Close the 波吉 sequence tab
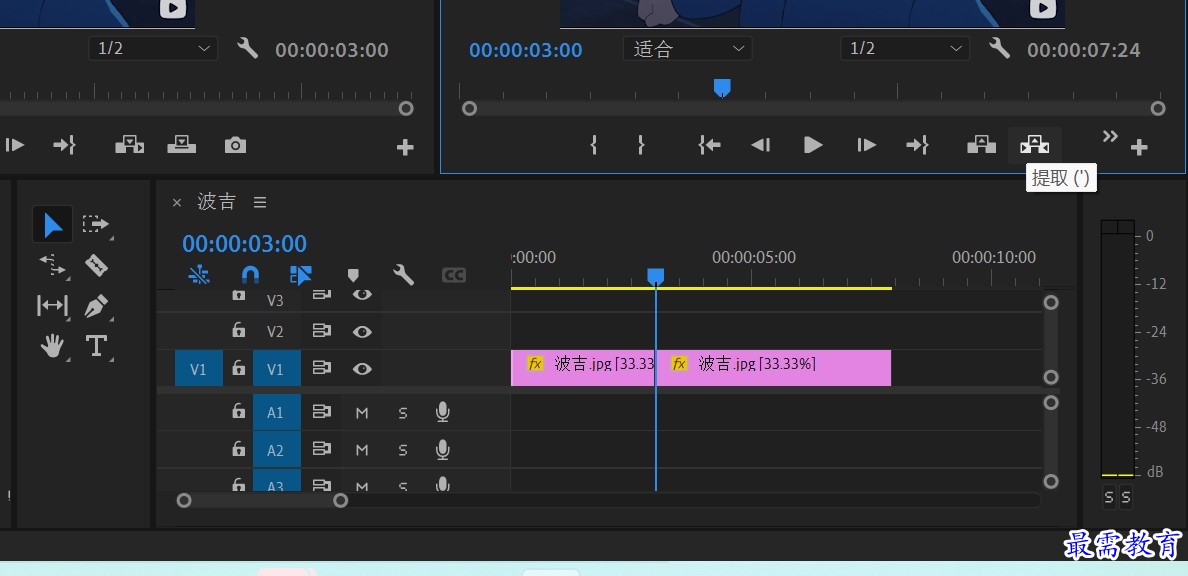The height and width of the screenshot is (576, 1188). 177,202
